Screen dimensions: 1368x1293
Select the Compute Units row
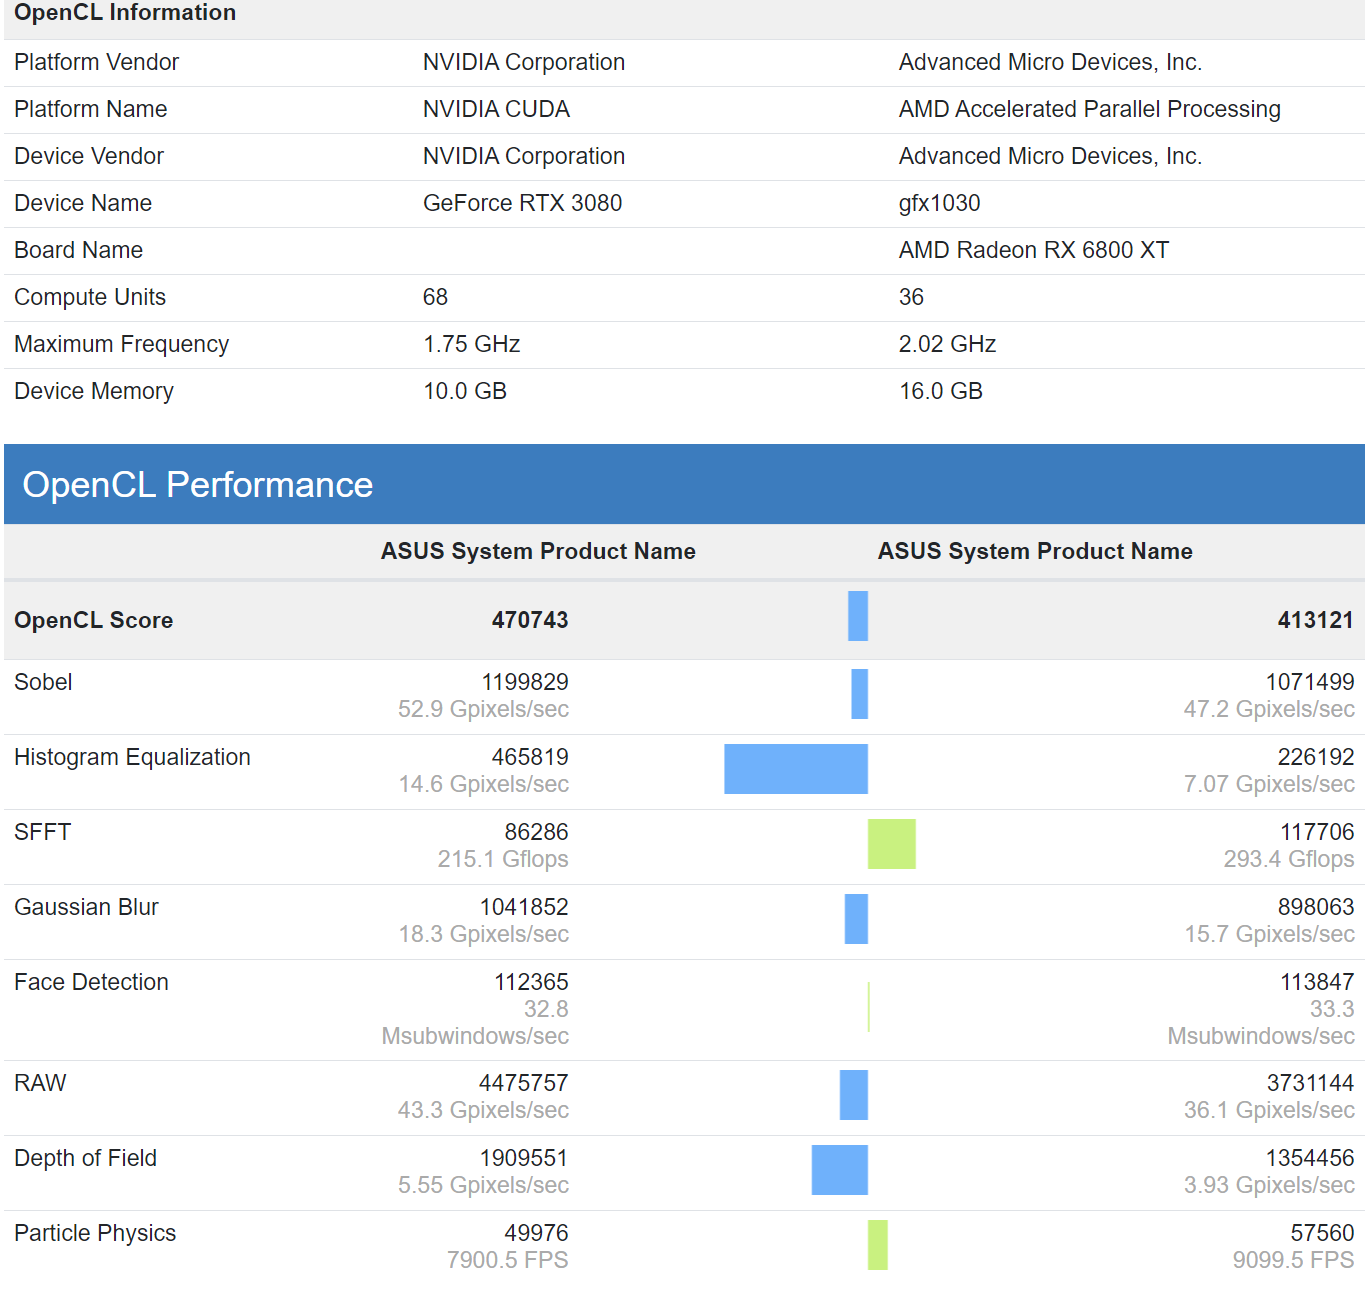point(90,297)
